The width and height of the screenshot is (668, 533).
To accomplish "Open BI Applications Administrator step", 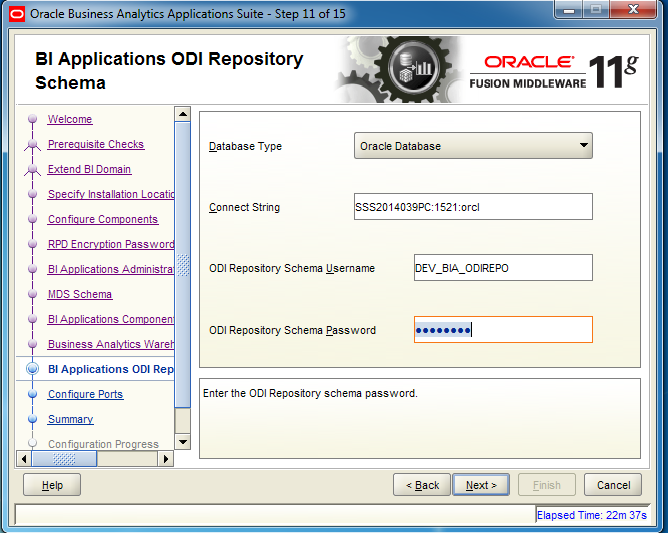I will coord(111,269).
